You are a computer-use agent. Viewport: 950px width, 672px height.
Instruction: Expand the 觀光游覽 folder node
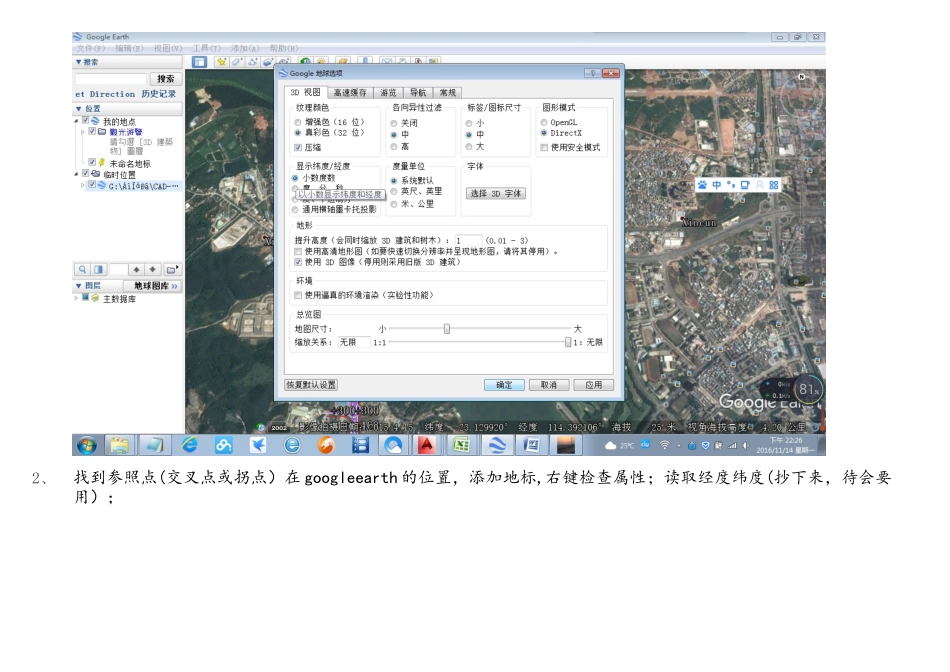click(x=83, y=131)
